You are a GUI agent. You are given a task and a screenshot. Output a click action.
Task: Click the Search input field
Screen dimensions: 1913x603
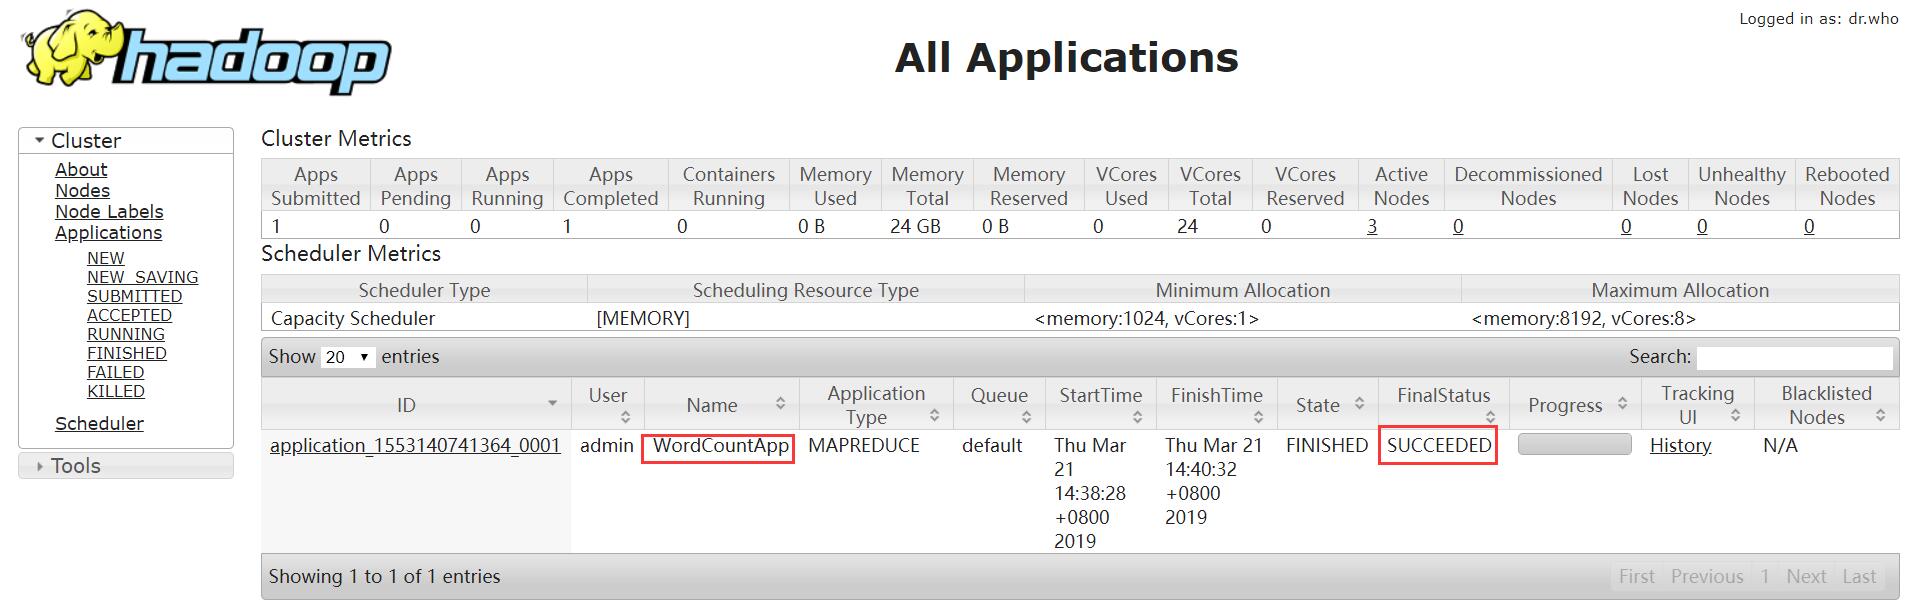[x=1795, y=357]
